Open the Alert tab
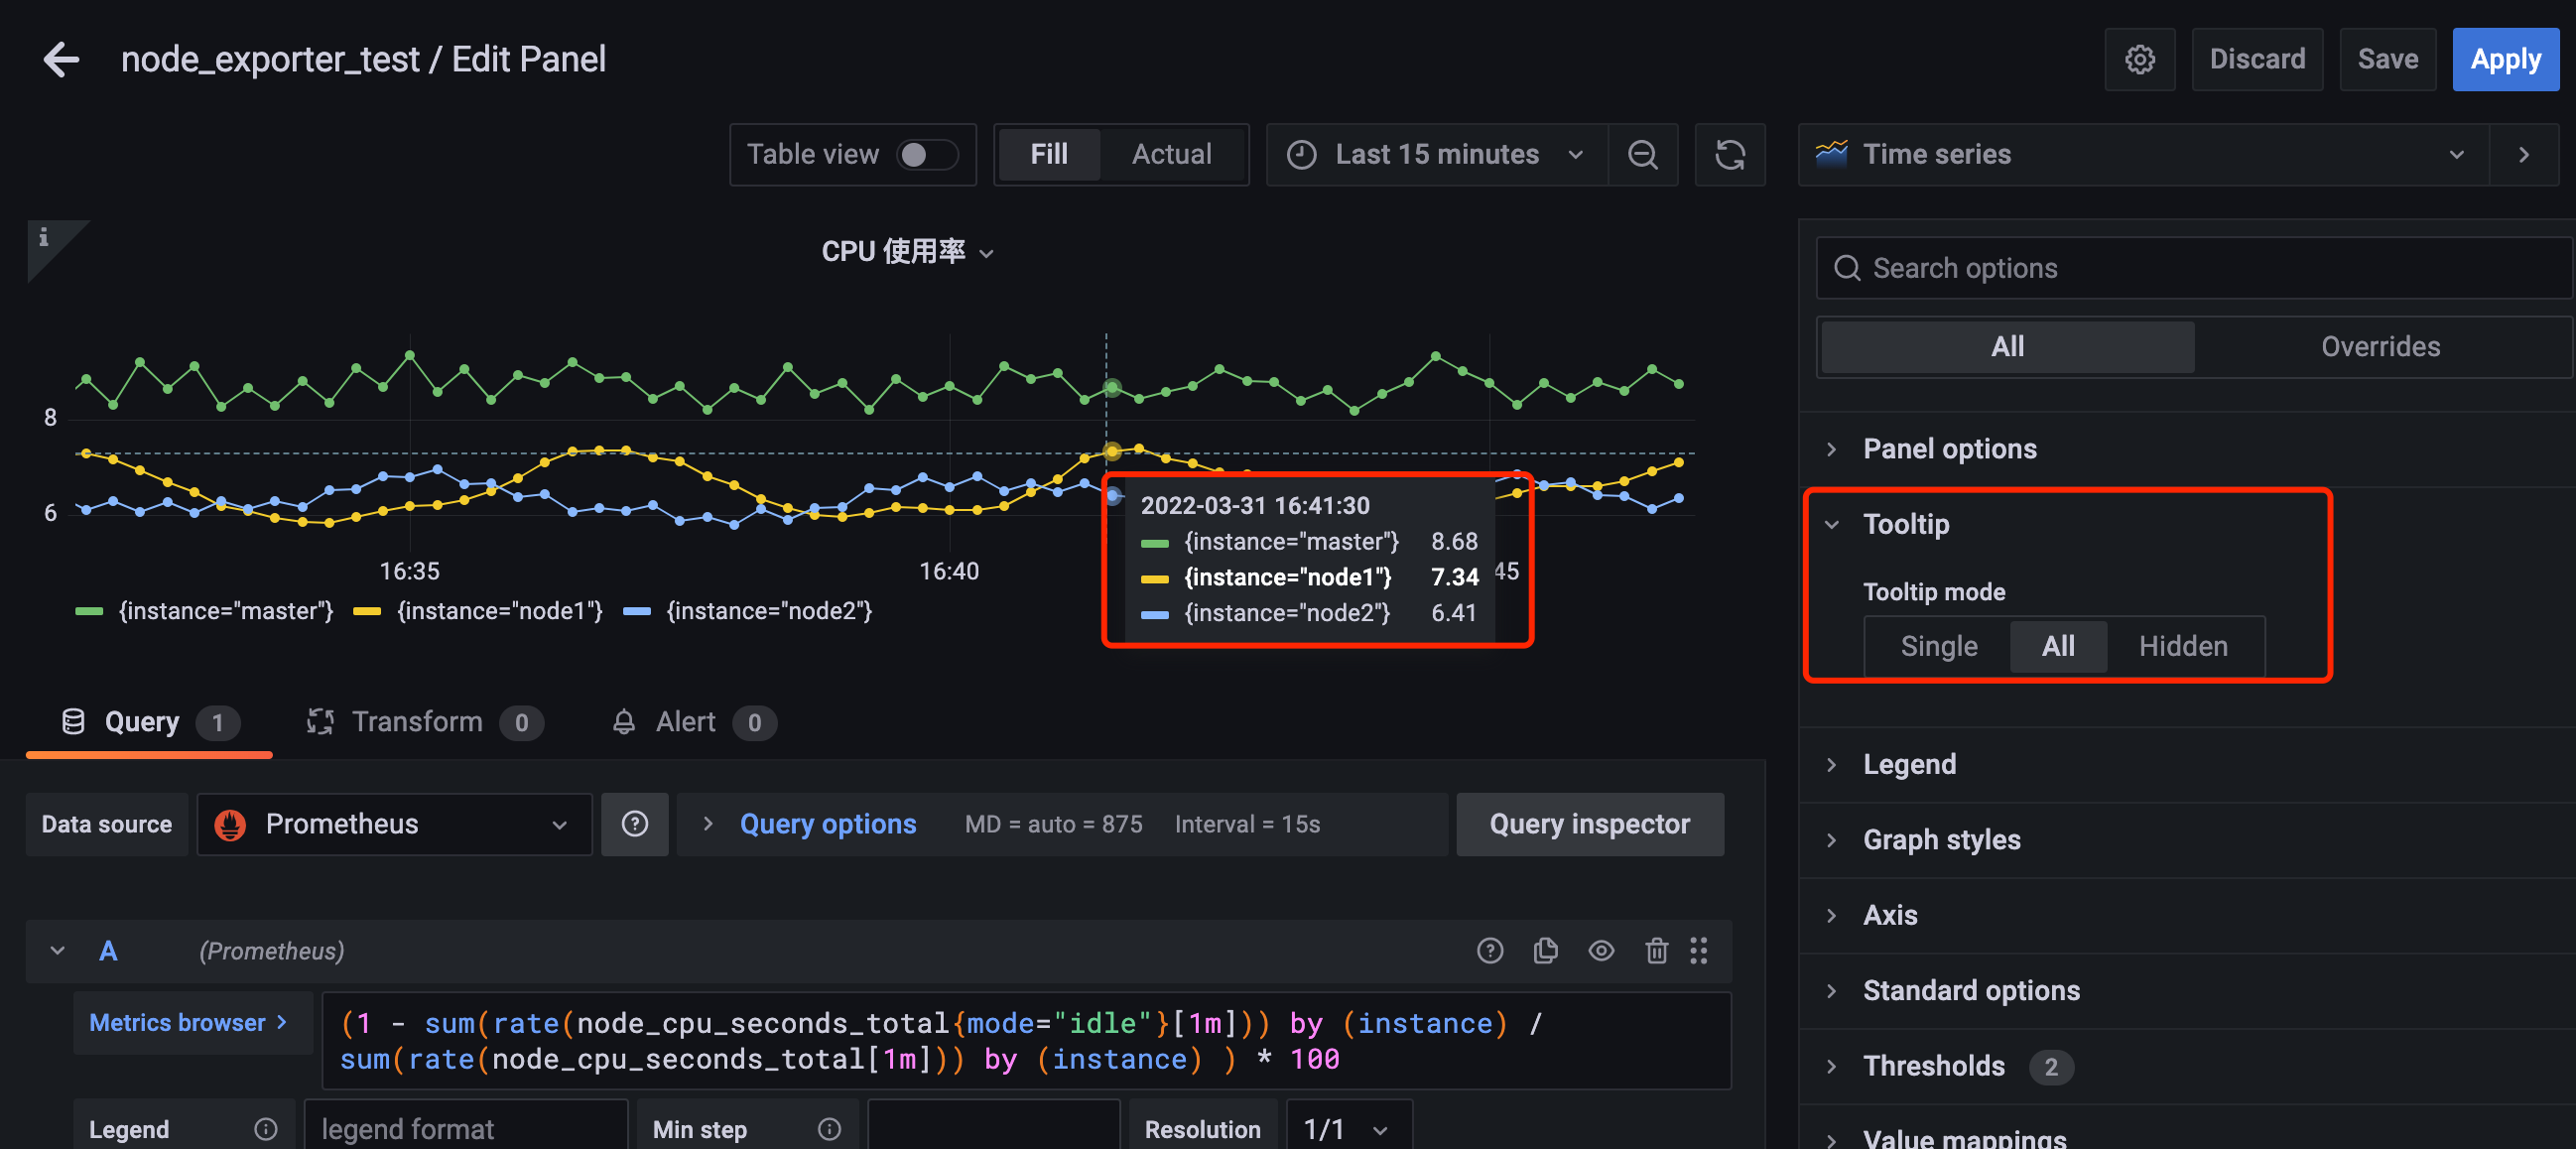 tap(685, 722)
